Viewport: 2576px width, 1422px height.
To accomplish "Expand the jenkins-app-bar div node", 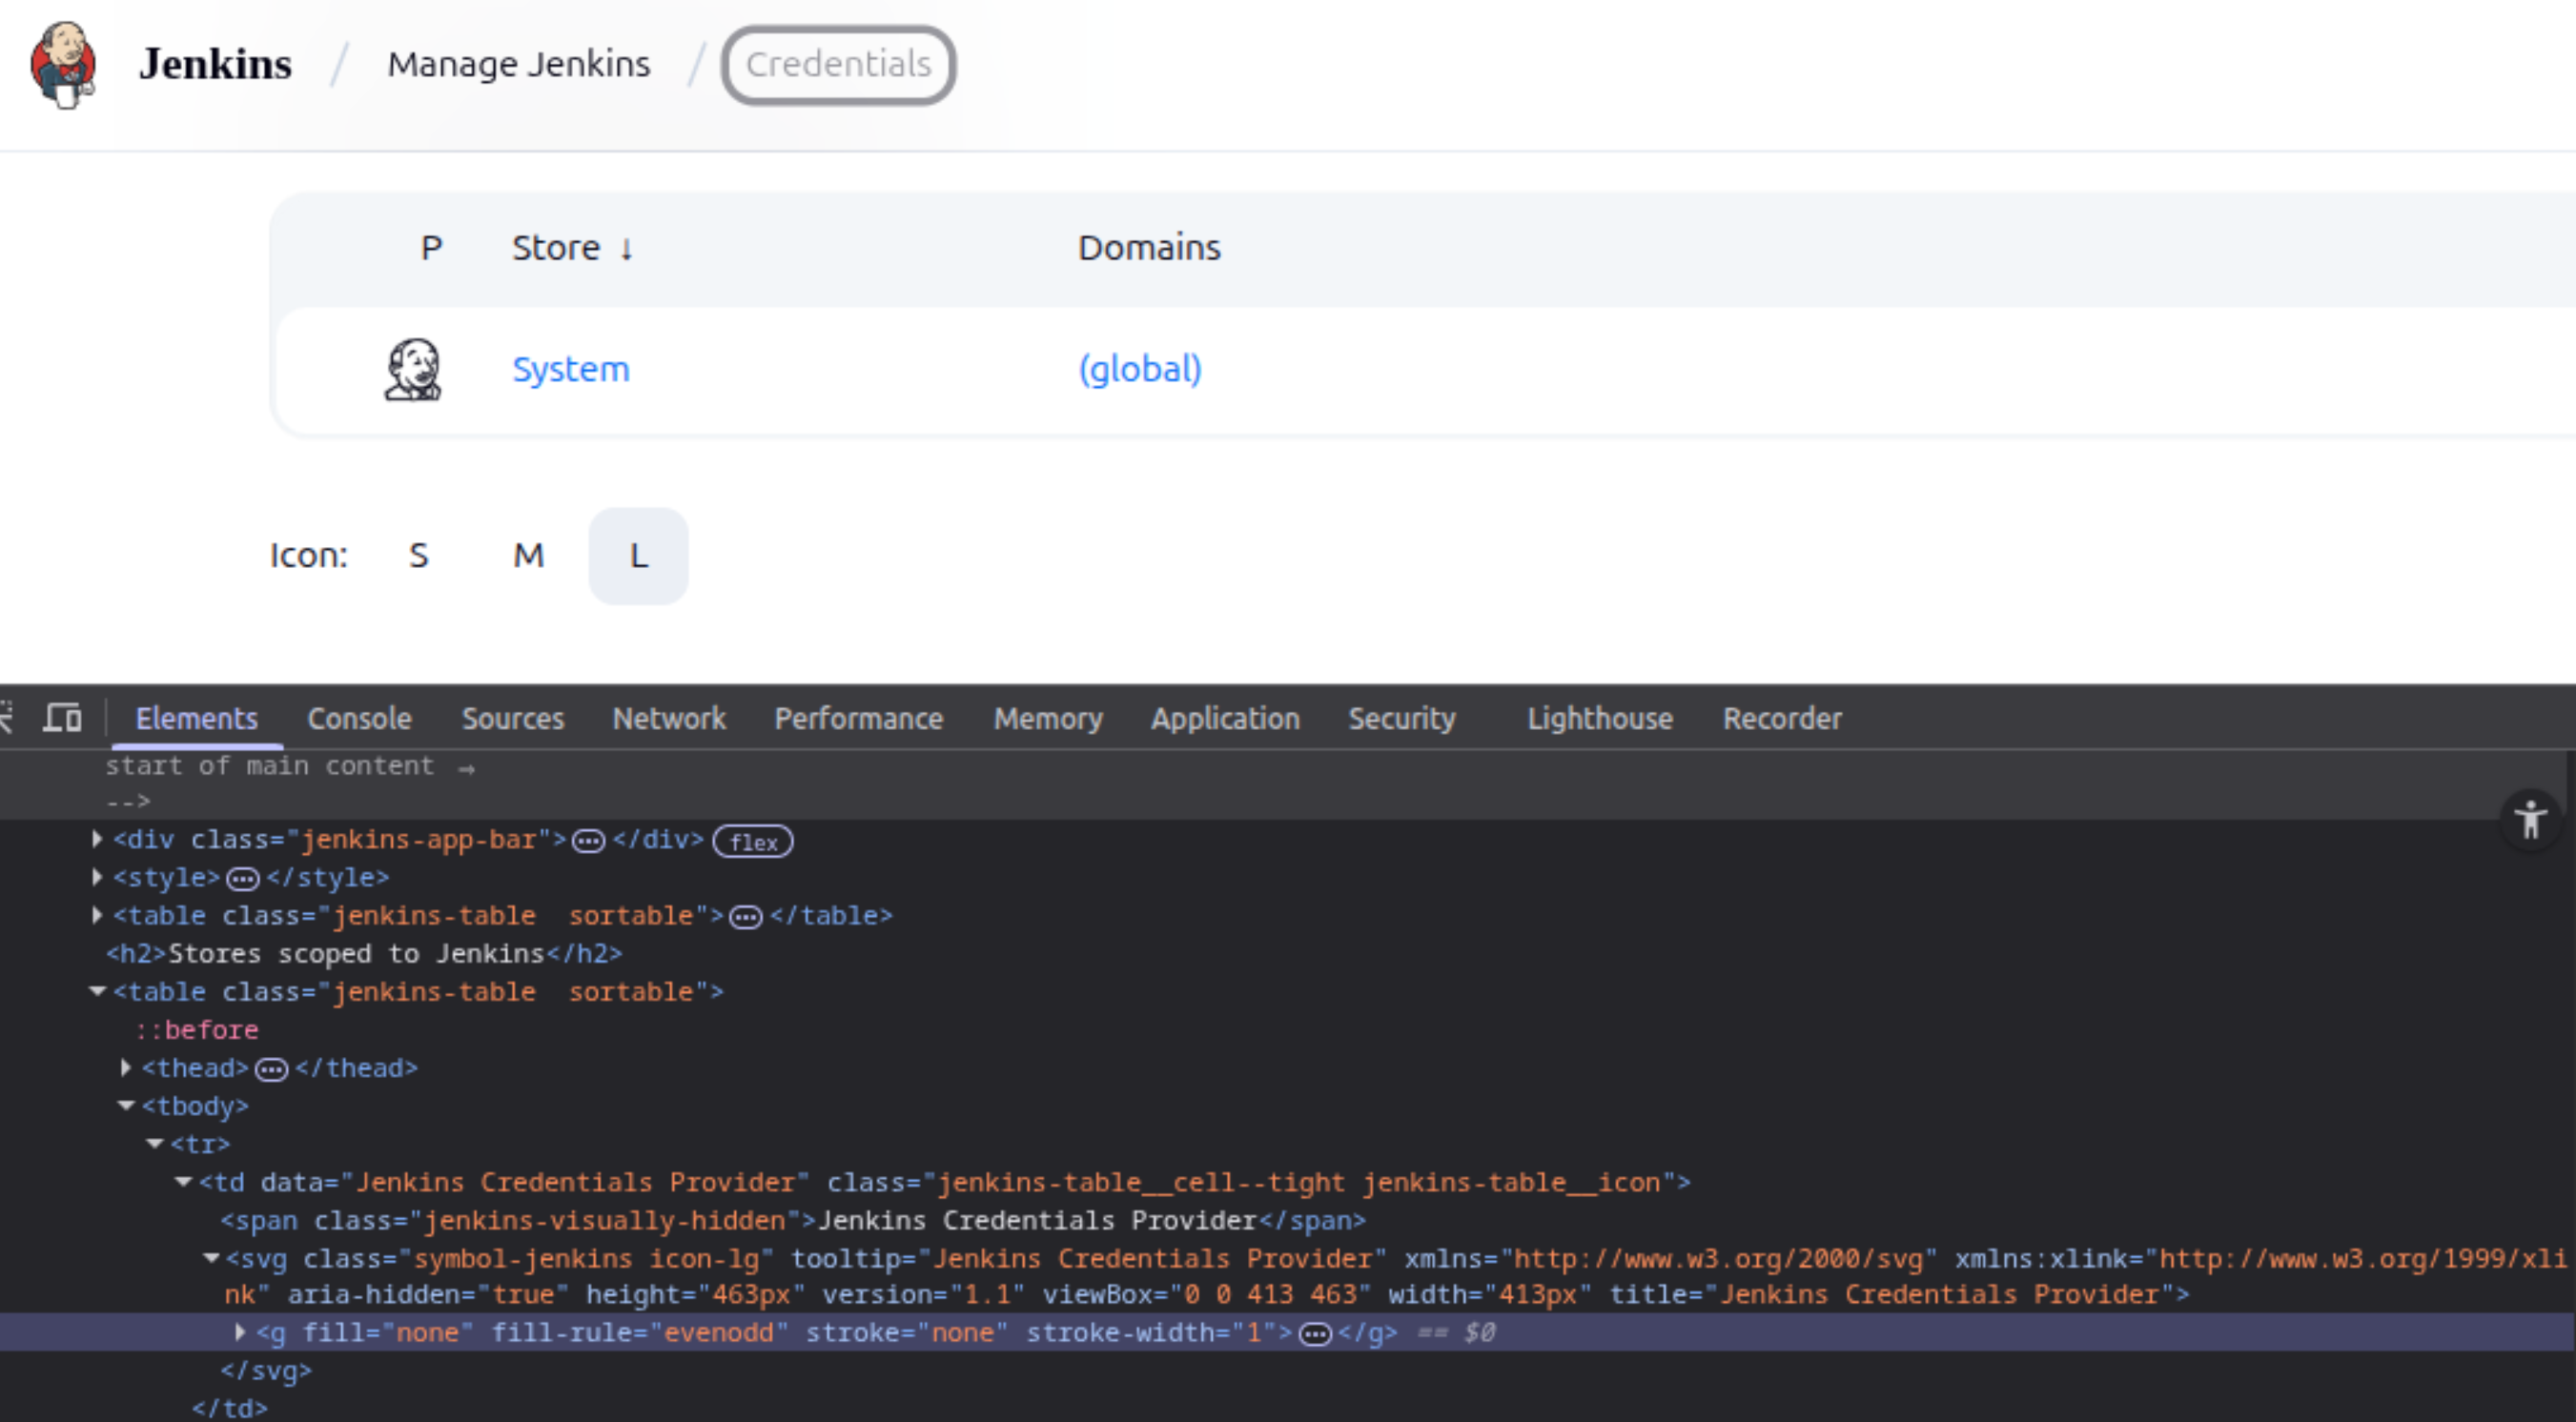I will tap(97, 839).
